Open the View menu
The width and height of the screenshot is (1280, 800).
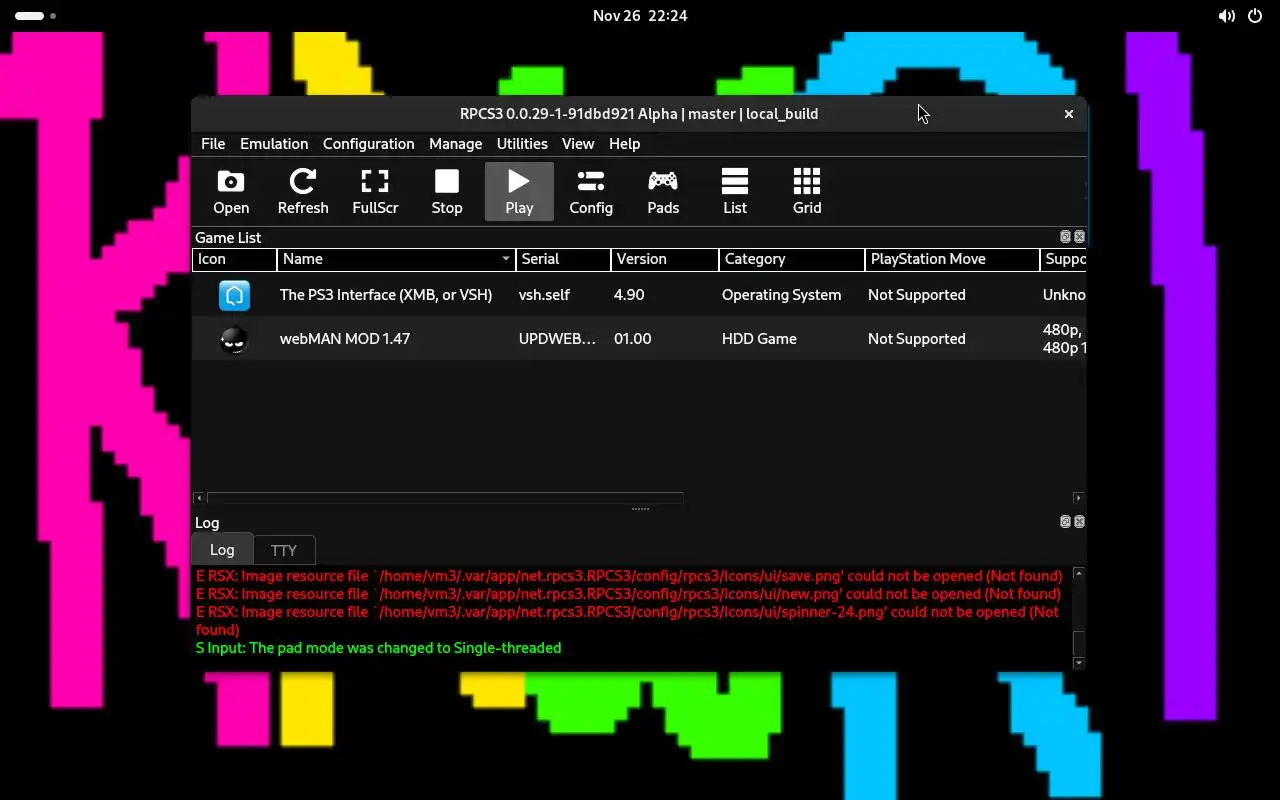(578, 144)
